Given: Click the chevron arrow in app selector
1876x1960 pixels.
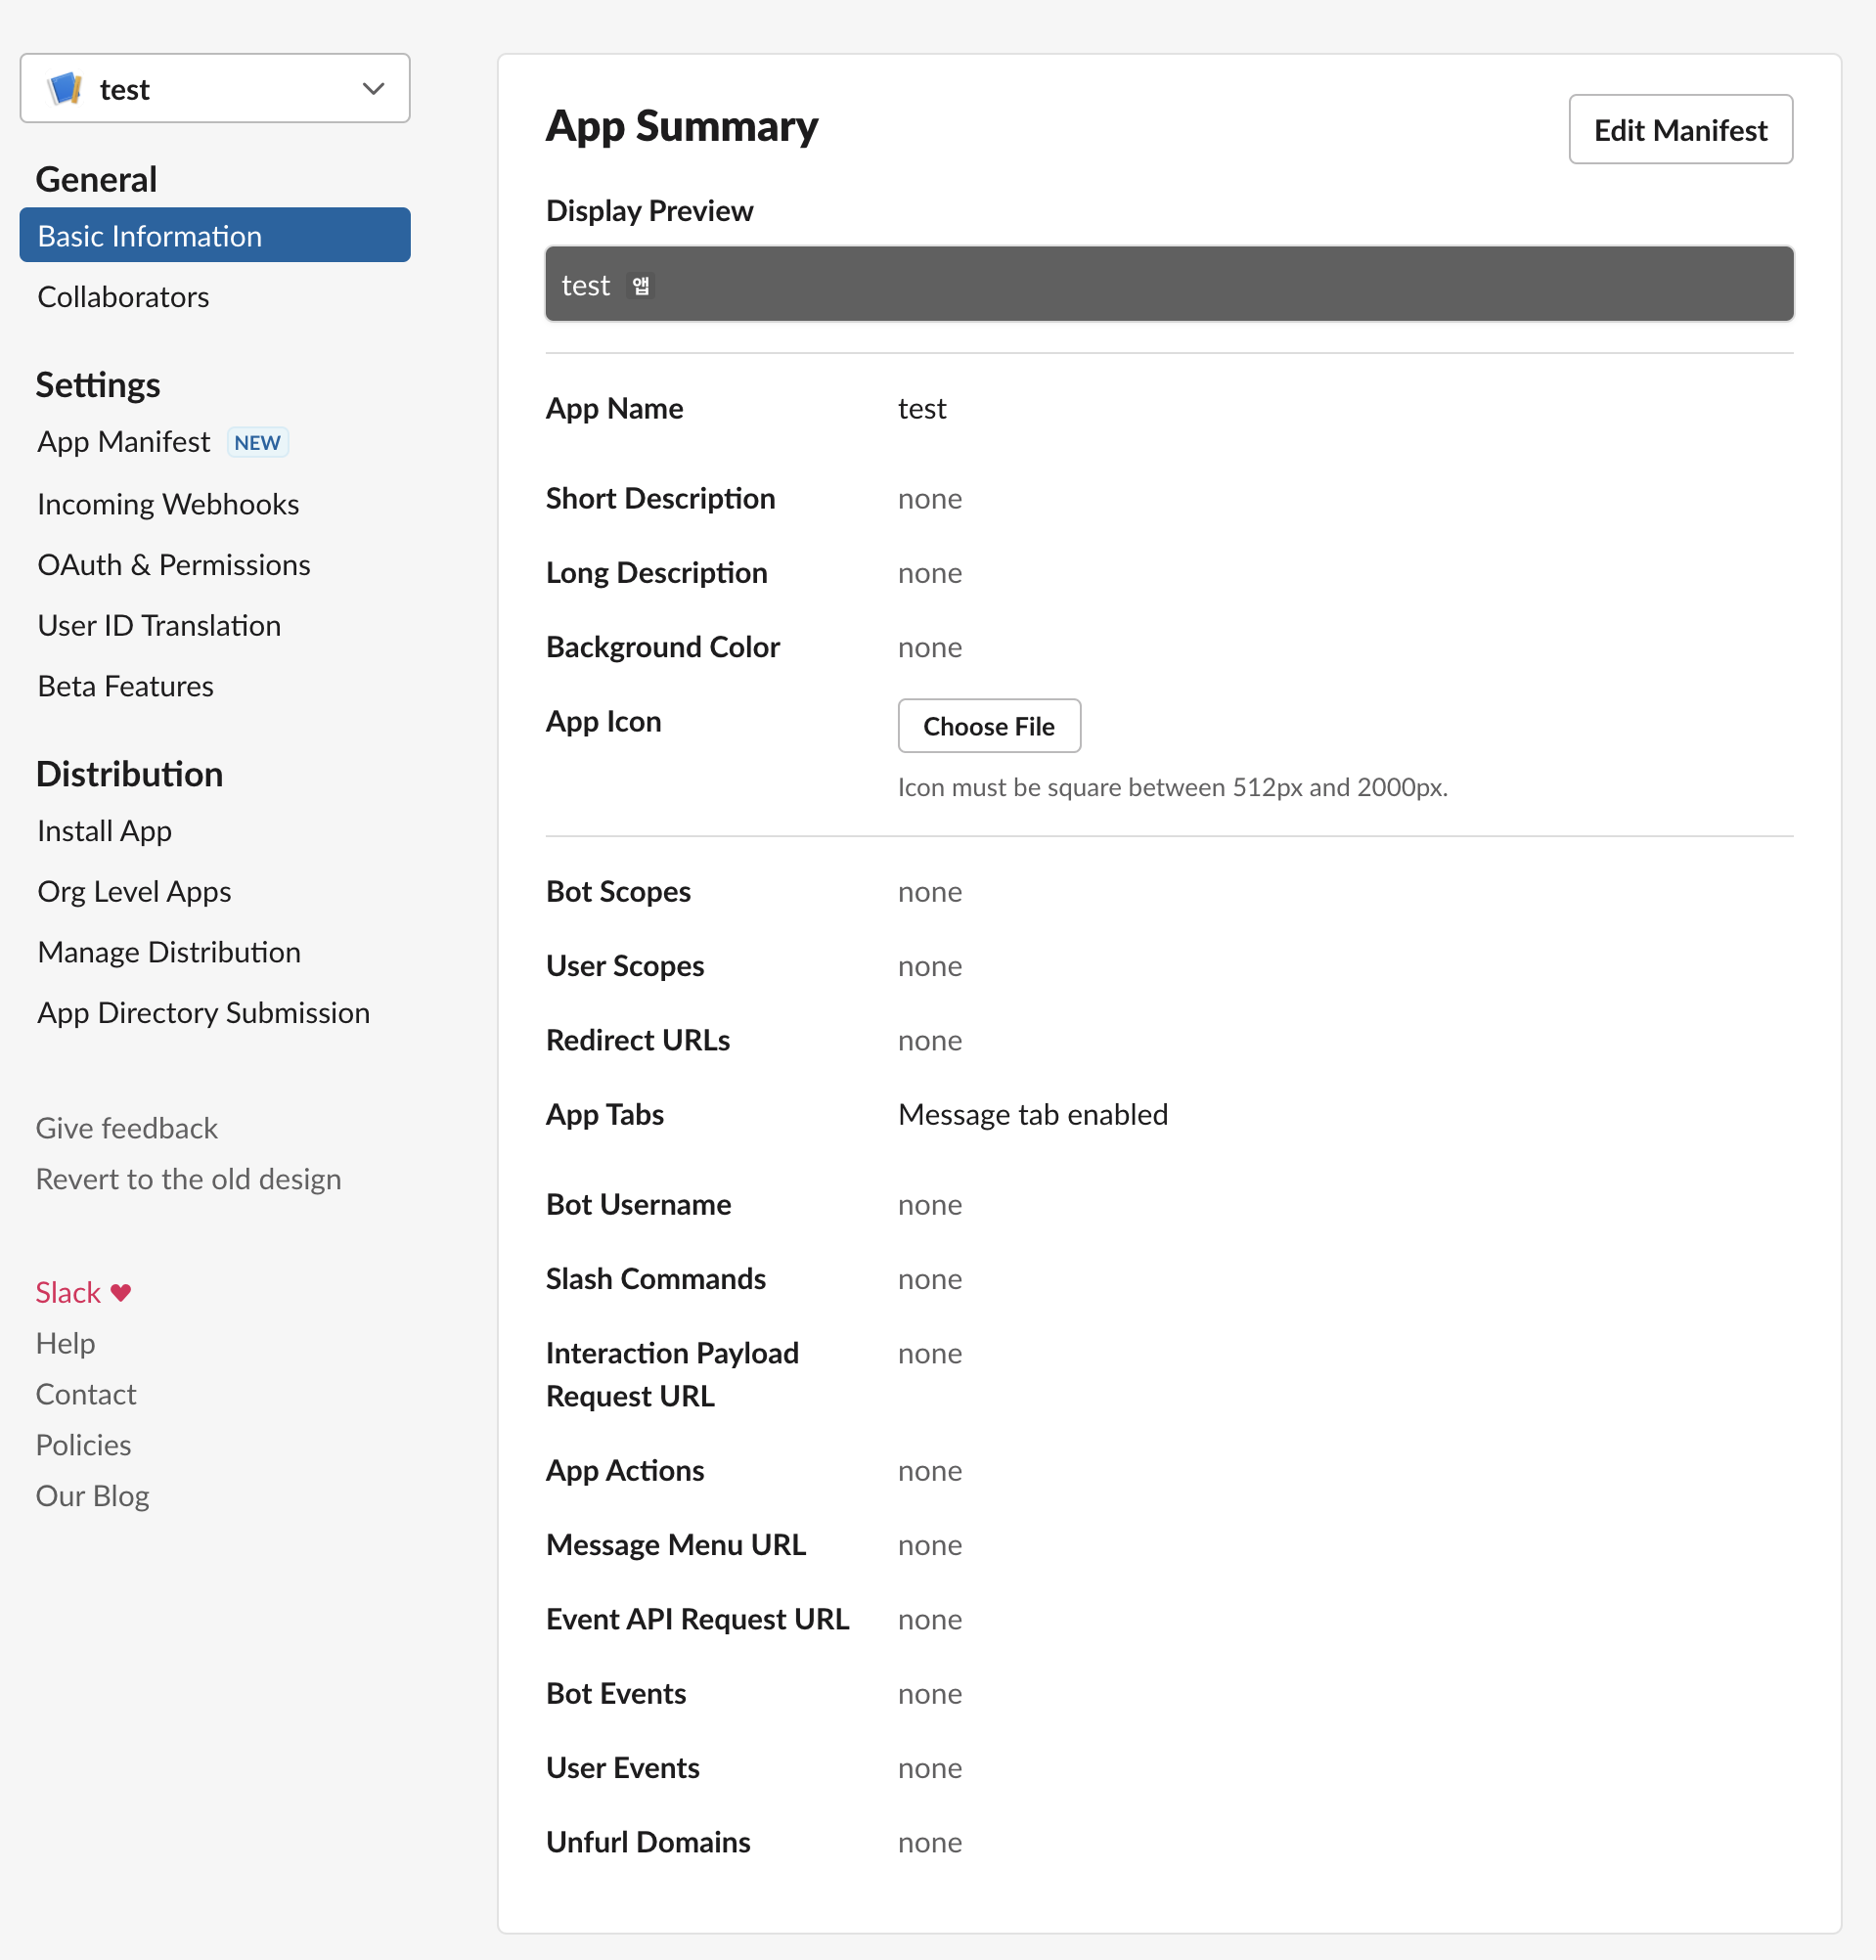Looking at the screenshot, I should (x=373, y=89).
